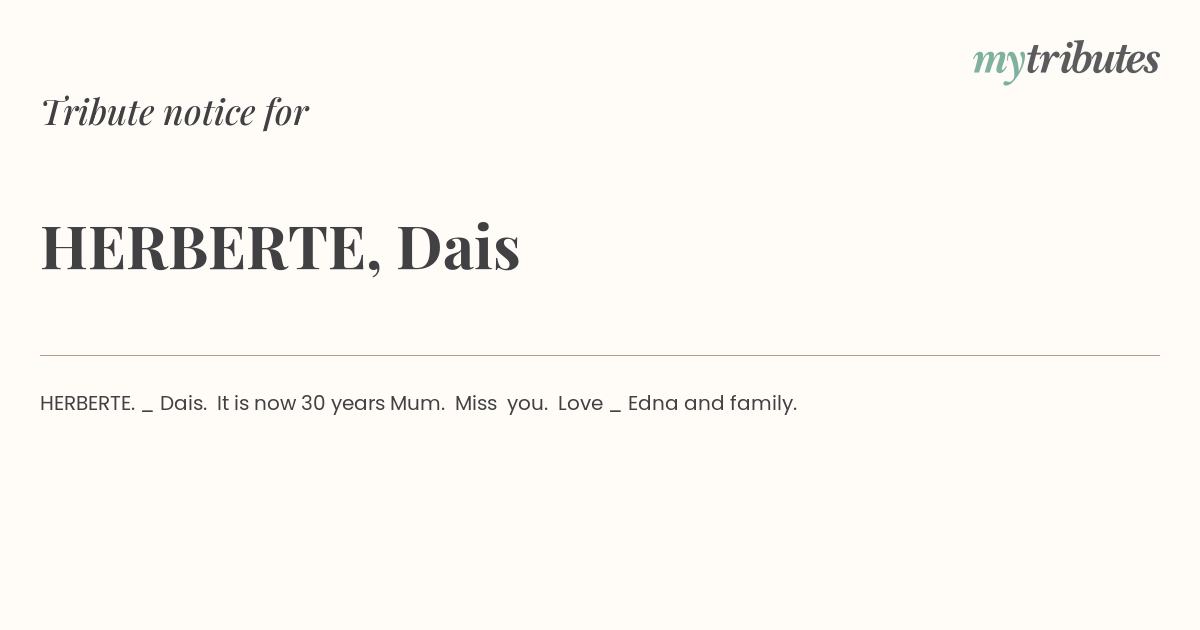Click the phrase "It is now"
This screenshot has width=1200, height=630.
(x=256, y=403)
